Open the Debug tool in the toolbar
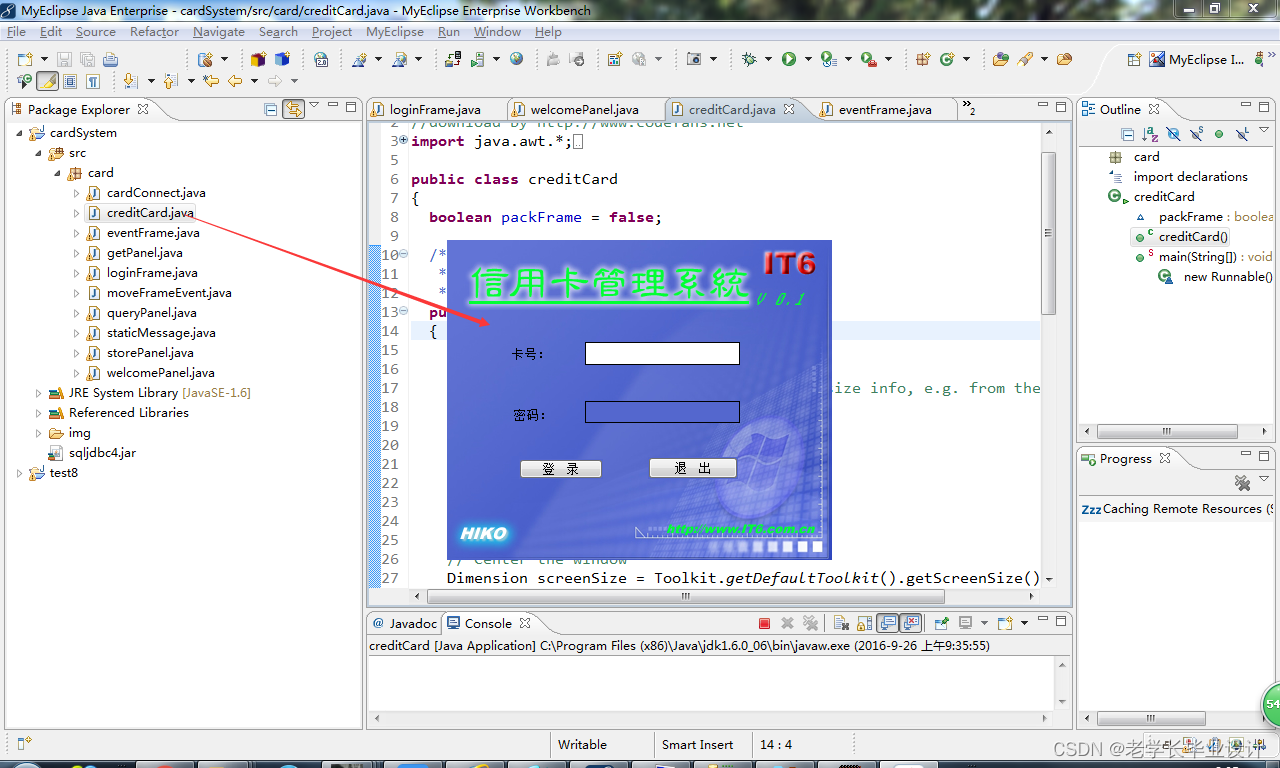This screenshot has height=768, width=1280. 748,59
